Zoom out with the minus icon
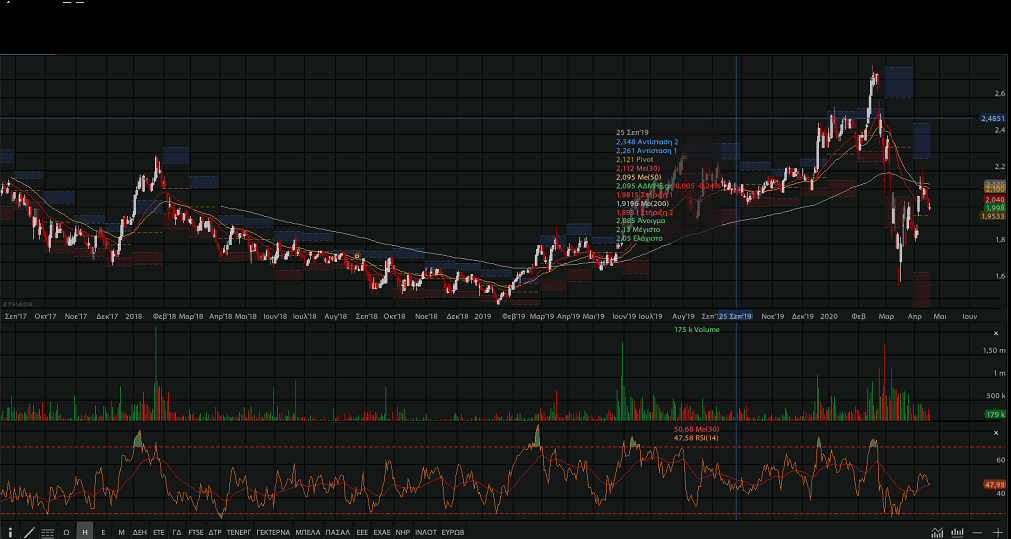The image size is (1011, 539). click(977, 532)
